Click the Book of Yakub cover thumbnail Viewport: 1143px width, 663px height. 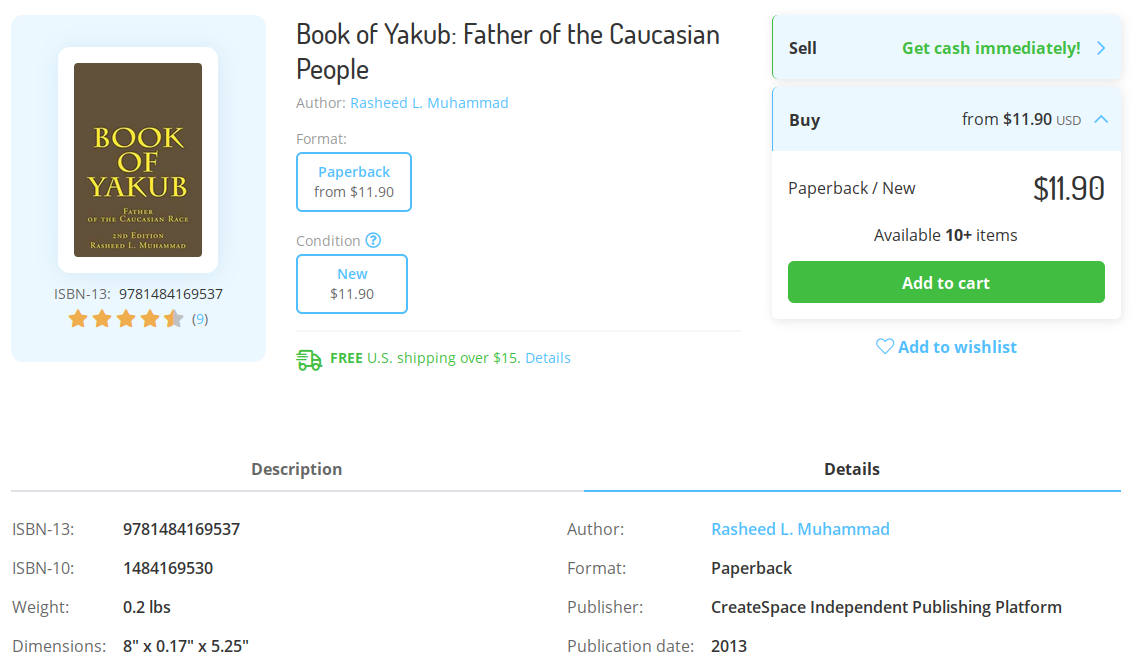click(138, 160)
